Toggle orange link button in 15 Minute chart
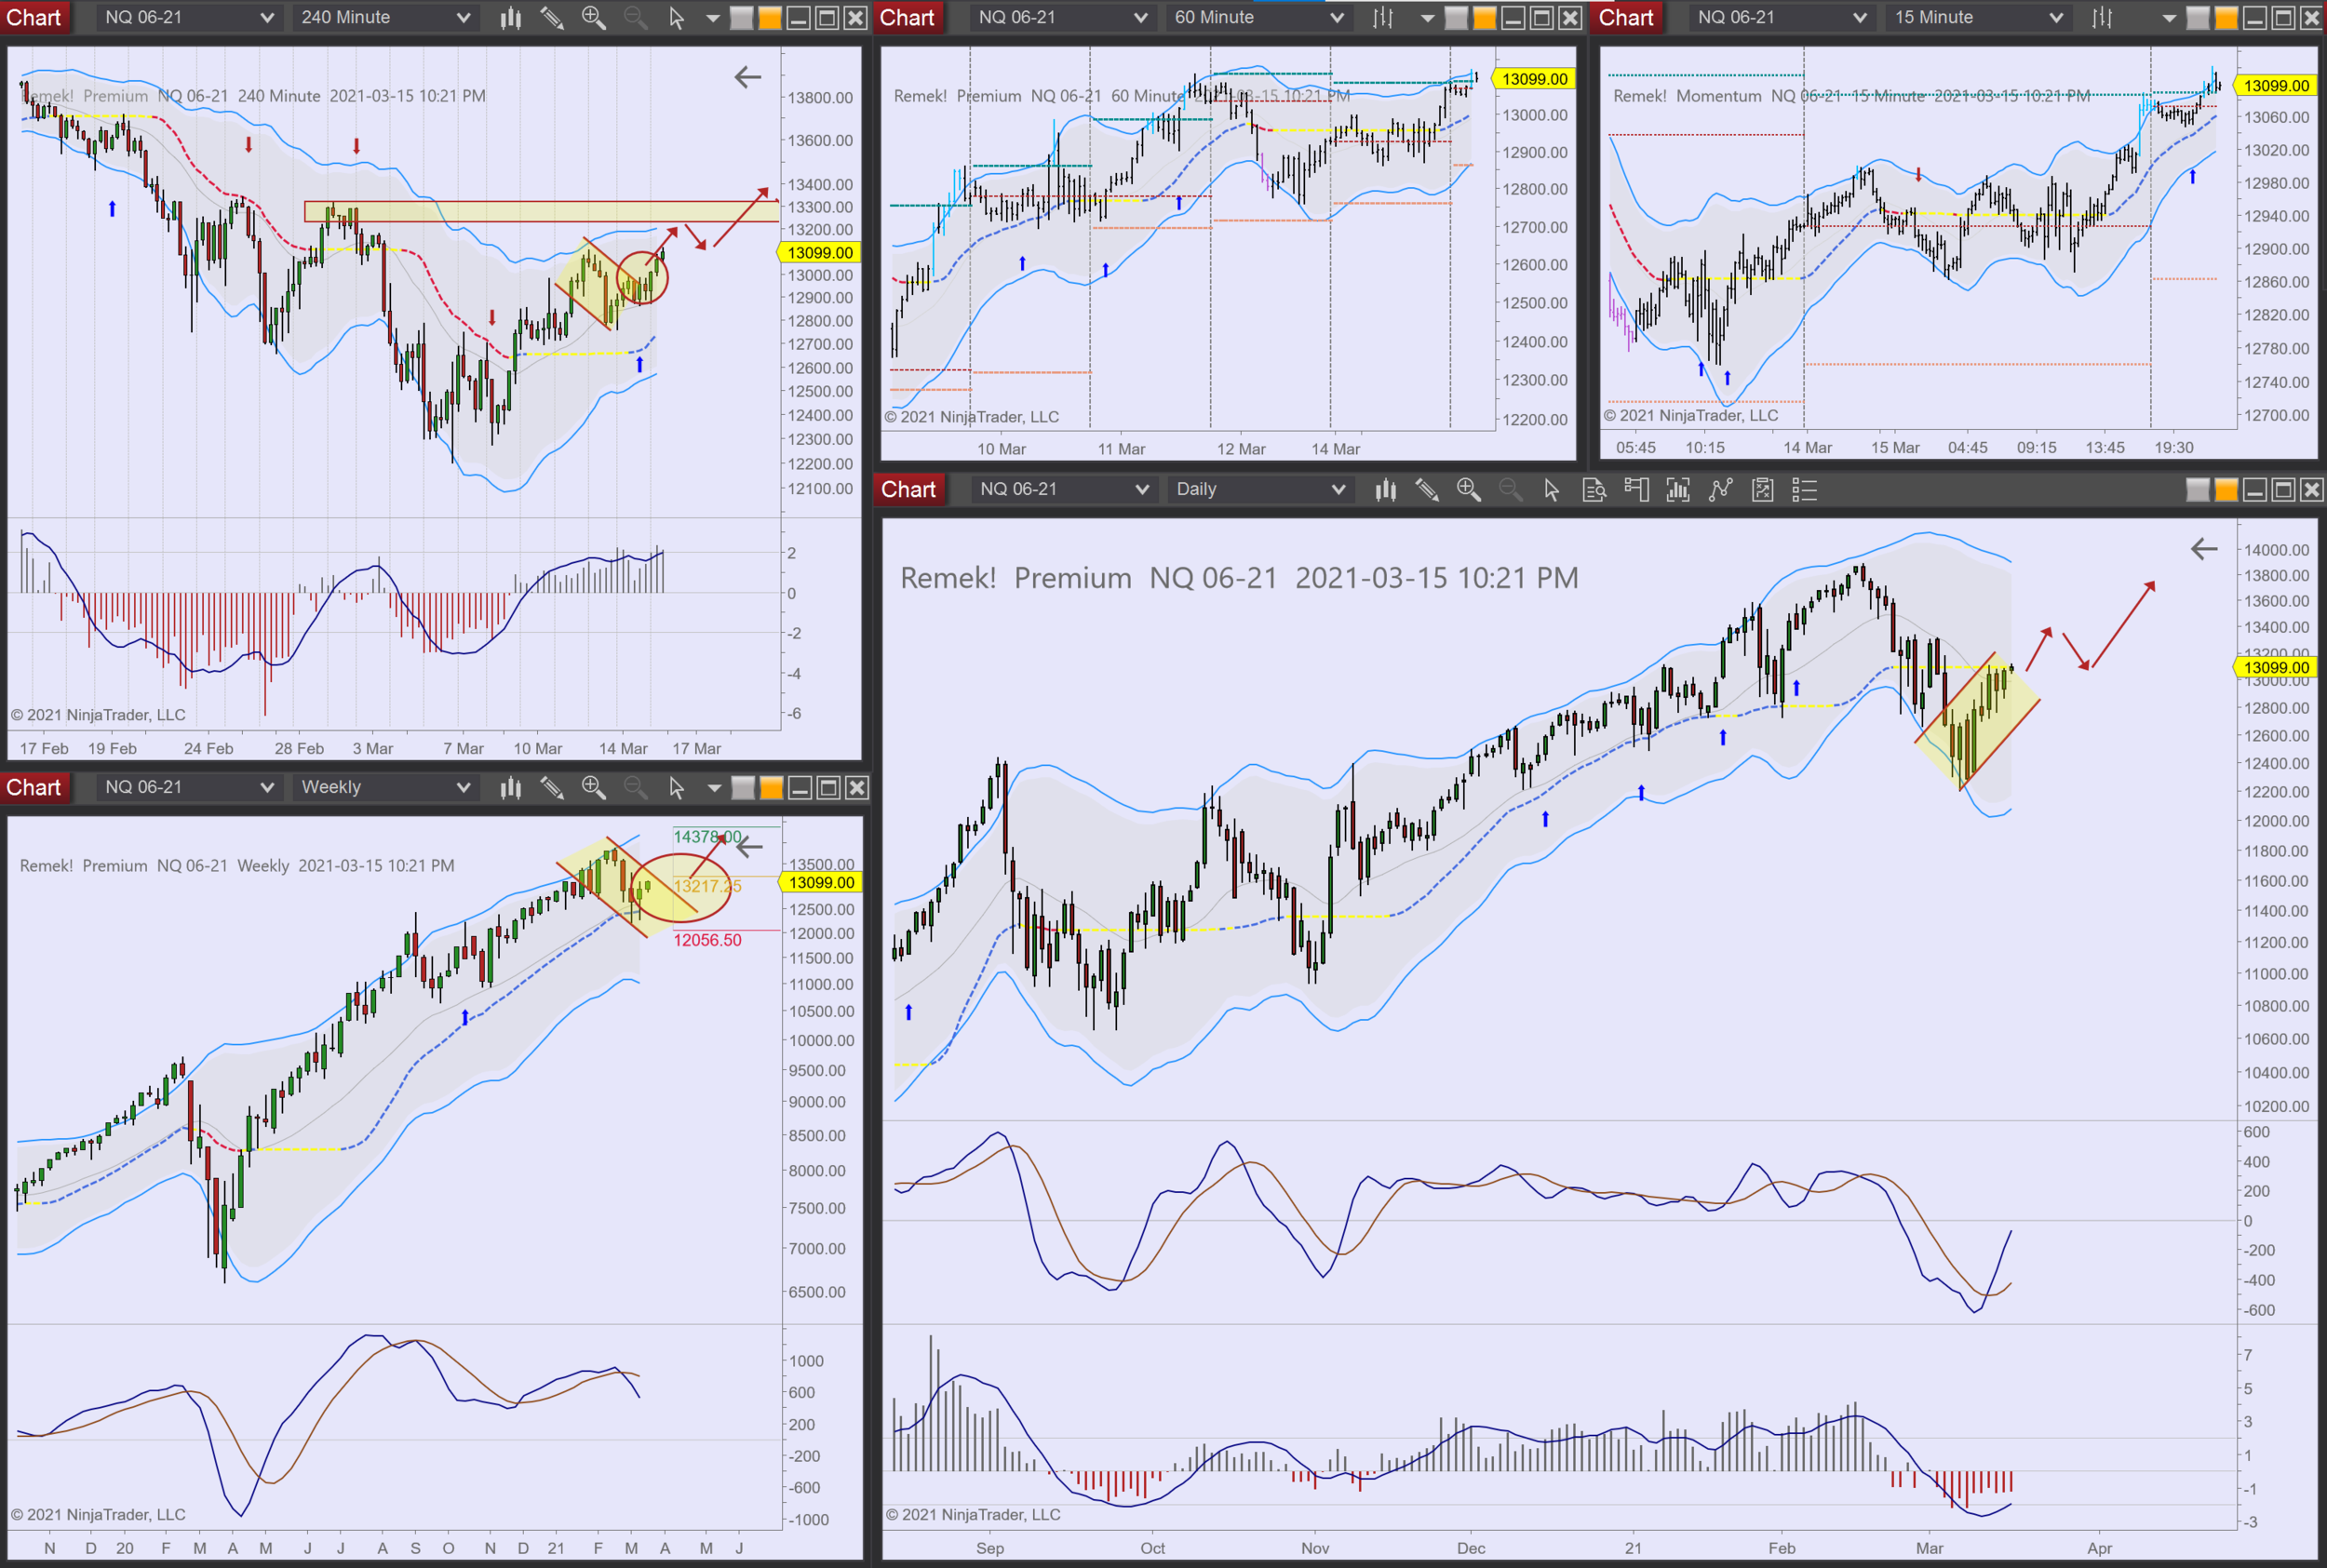The height and width of the screenshot is (1568, 2327). pyautogui.click(x=2226, y=17)
